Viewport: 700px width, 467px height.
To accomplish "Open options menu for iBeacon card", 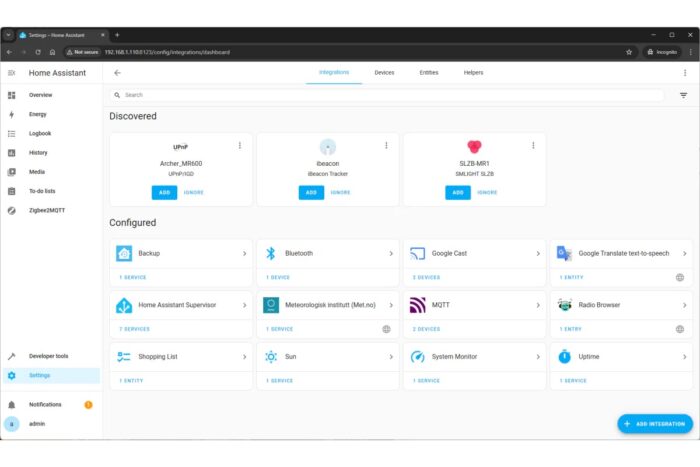I will (x=386, y=146).
